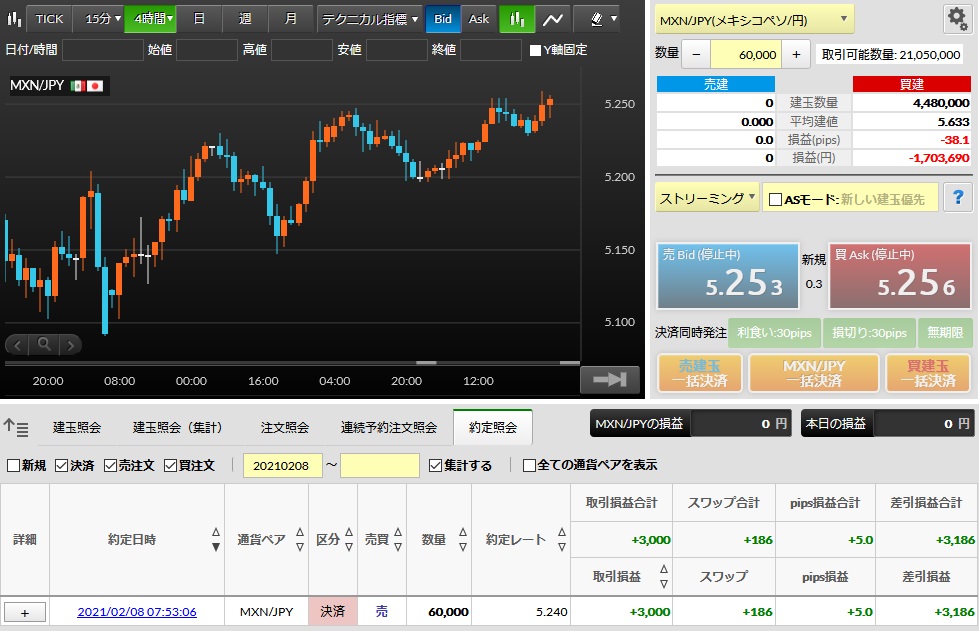Click the 日付/時間 field above chart
Image resolution: width=979 pixels, height=631 pixels.
point(103,50)
